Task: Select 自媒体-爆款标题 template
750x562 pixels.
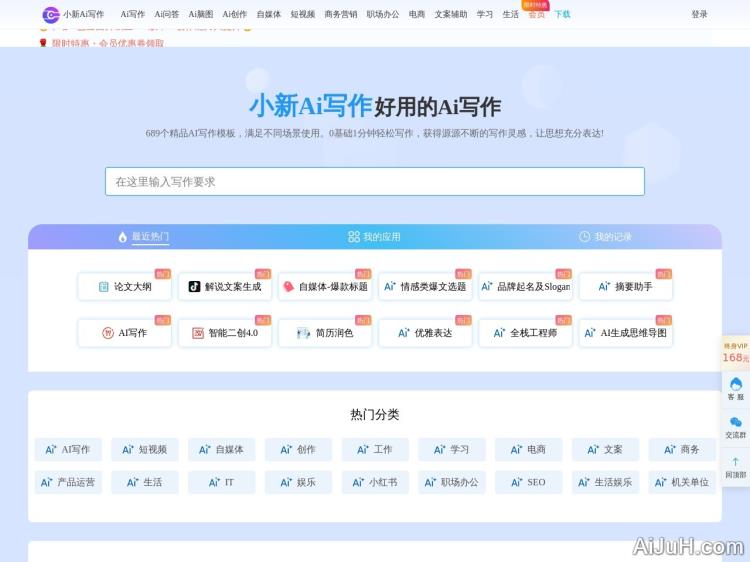Action: click(325, 287)
